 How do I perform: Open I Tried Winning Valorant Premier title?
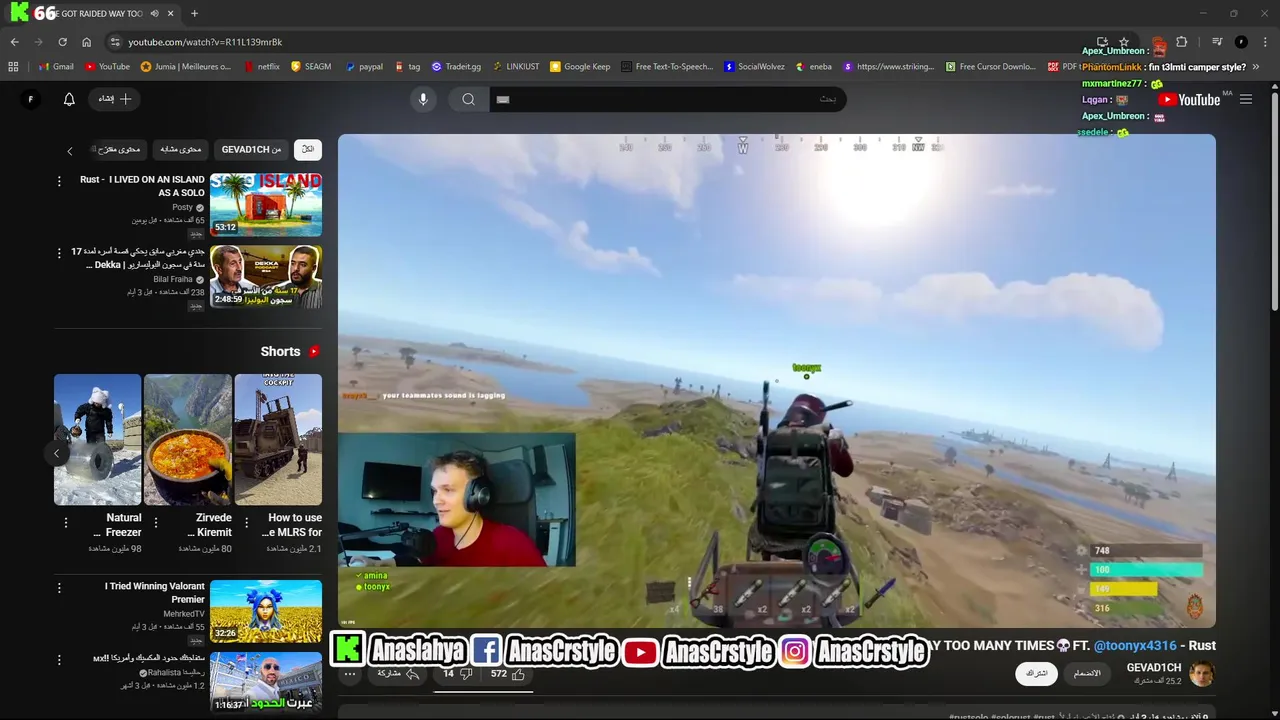coord(155,593)
